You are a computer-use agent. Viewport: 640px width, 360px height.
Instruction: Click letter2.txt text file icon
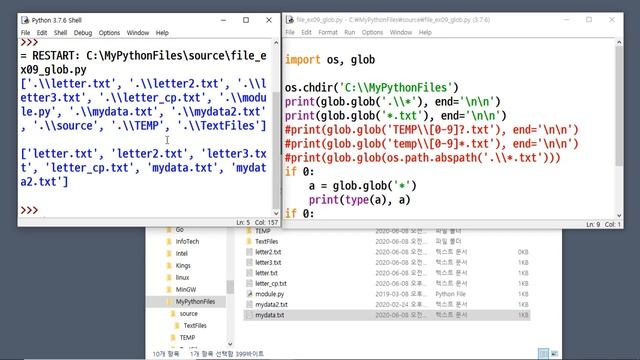click(x=249, y=252)
